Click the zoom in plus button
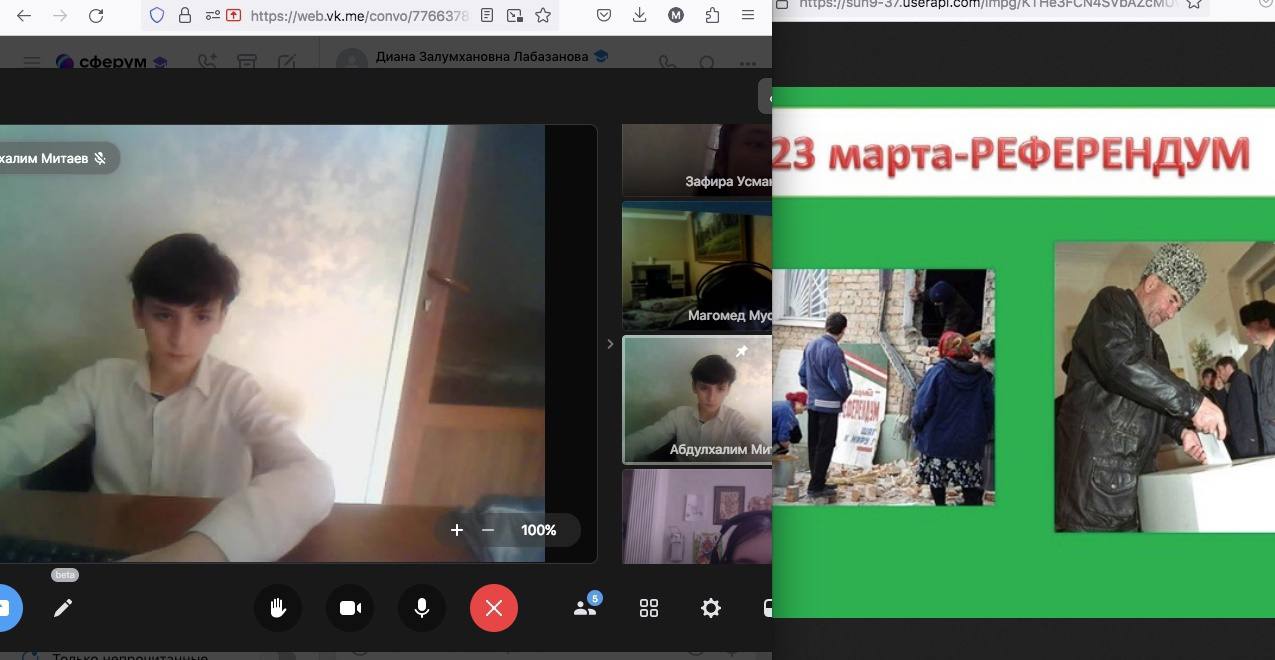The image size is (1275, 660). click(457, 530)
